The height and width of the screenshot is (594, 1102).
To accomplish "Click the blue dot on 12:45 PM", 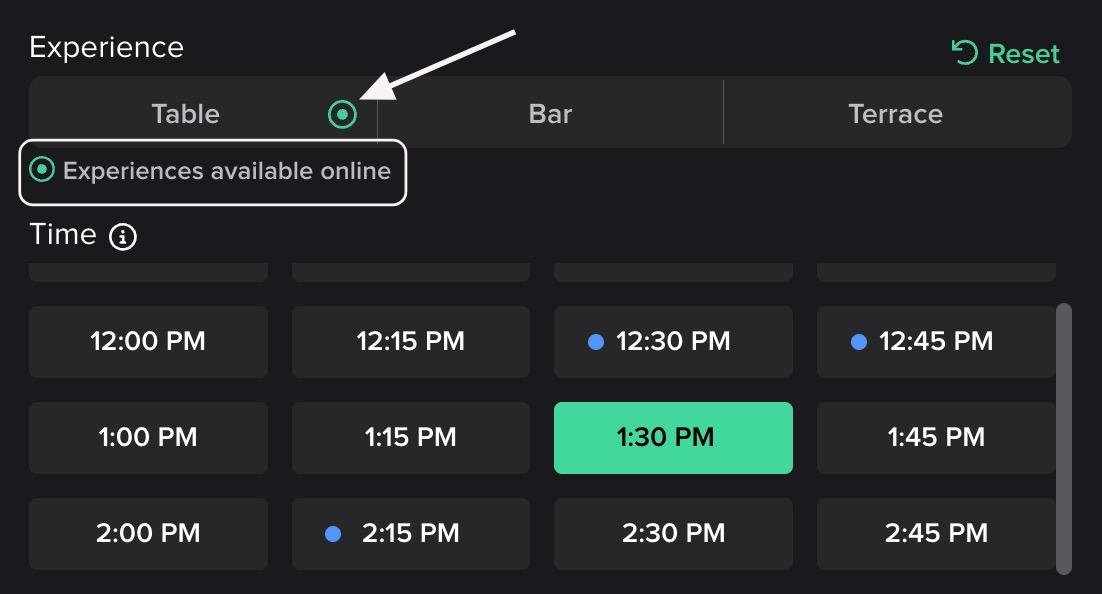I will coord(858,342).
